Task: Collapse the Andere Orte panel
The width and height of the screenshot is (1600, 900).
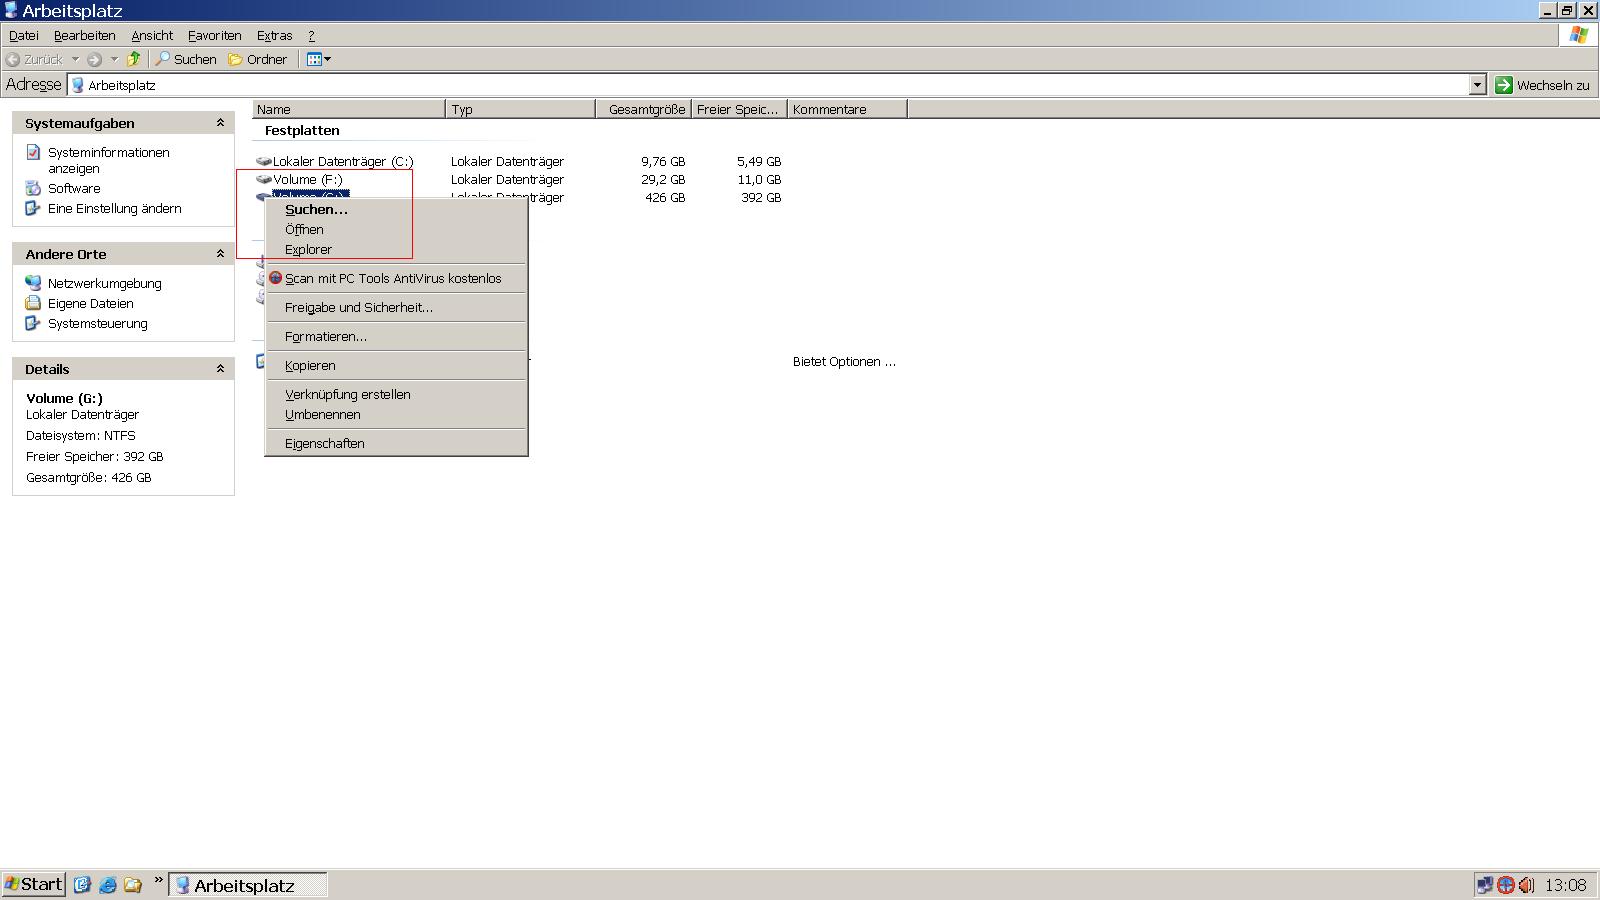Action: click(220, 254)
